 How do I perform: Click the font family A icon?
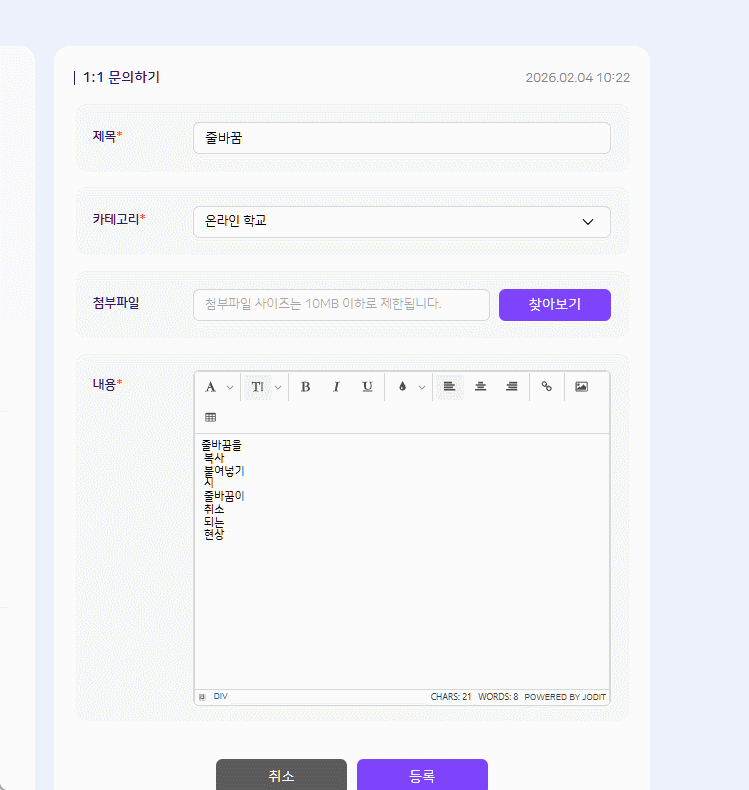[210, 387]
